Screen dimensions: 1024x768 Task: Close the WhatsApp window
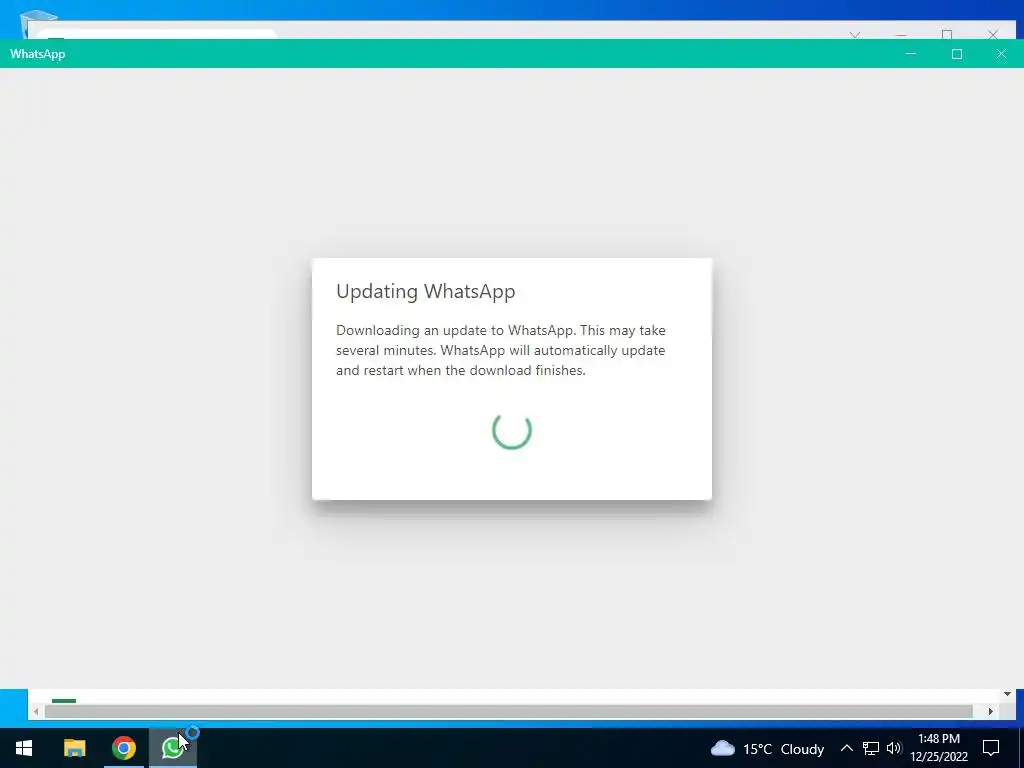pyautogui.click(x=1001, y=54)
